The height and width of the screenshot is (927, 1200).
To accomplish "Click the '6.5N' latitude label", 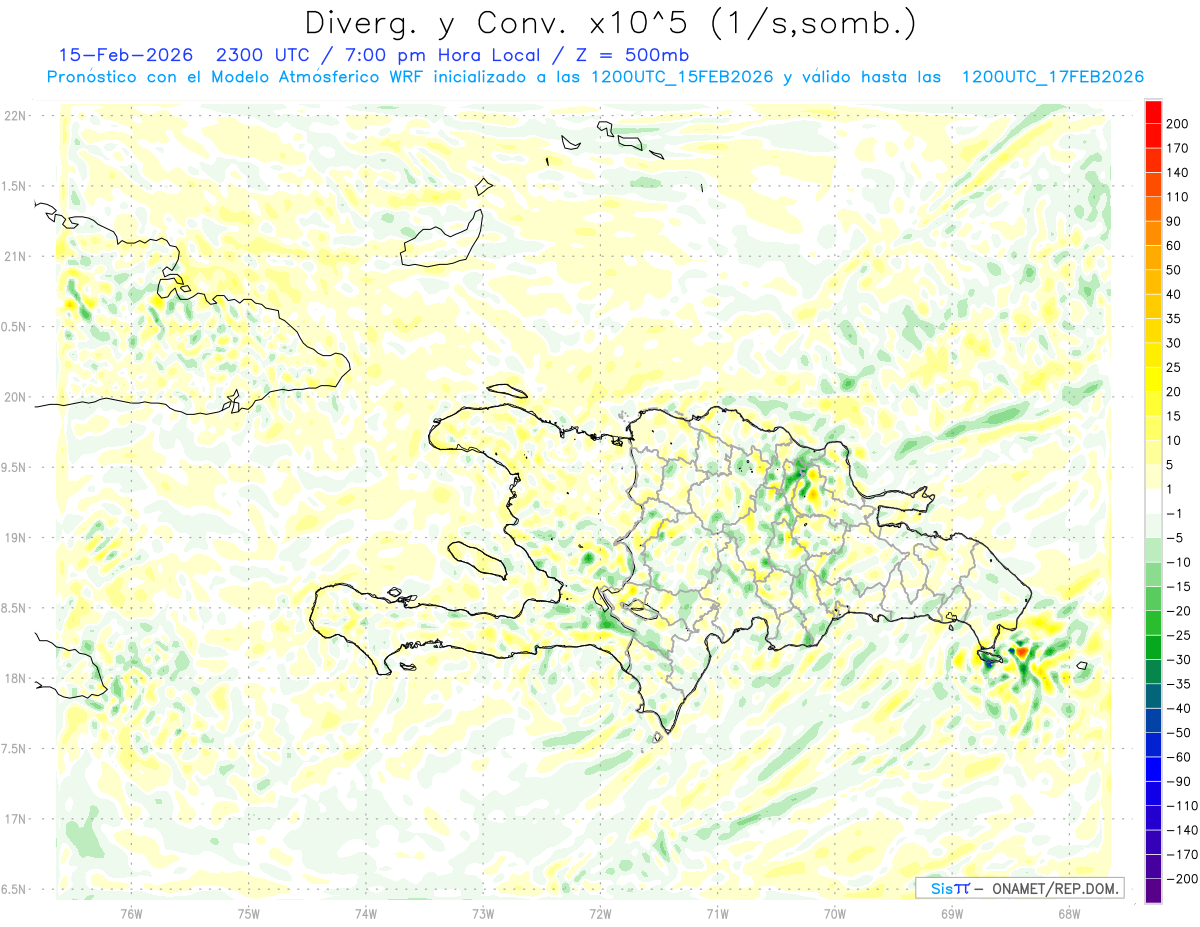I will [x=15, y=889].
